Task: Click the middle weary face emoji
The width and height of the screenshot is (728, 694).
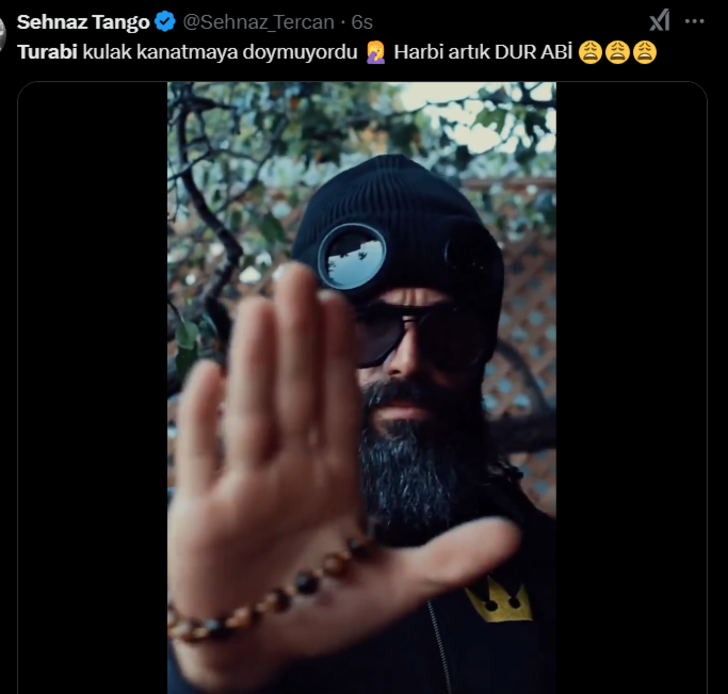Action: click(x=617, y=53)
